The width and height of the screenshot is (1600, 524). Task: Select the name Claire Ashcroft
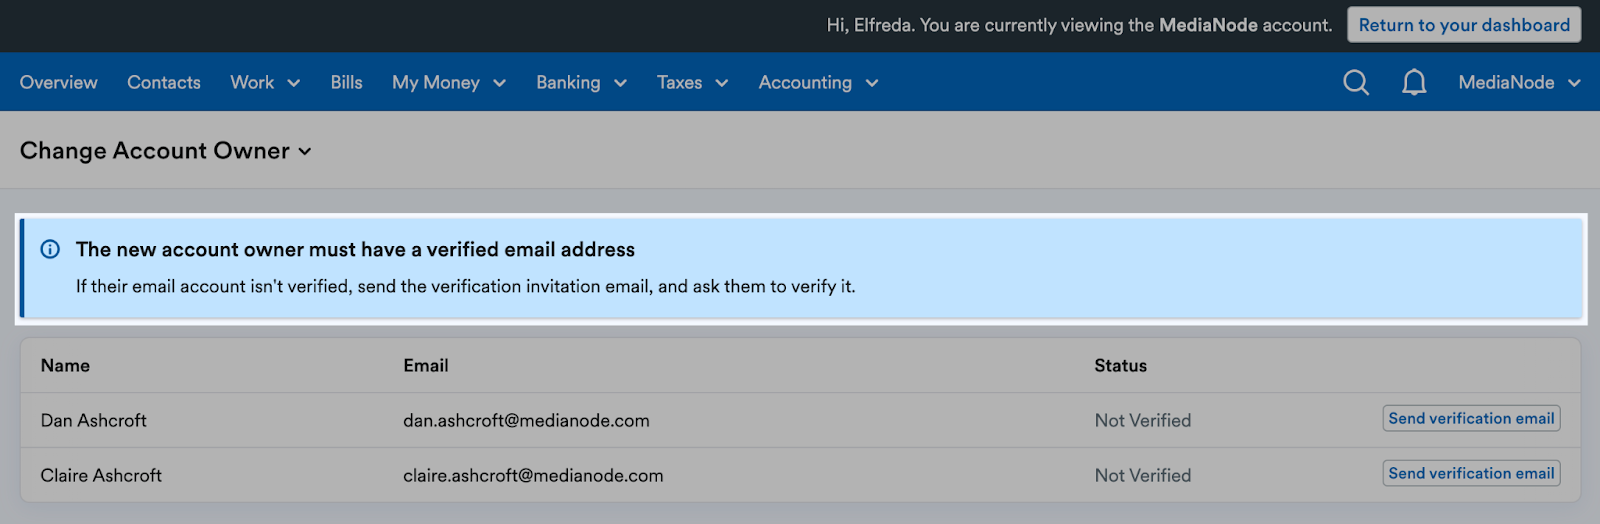click(x=101, y=476)
